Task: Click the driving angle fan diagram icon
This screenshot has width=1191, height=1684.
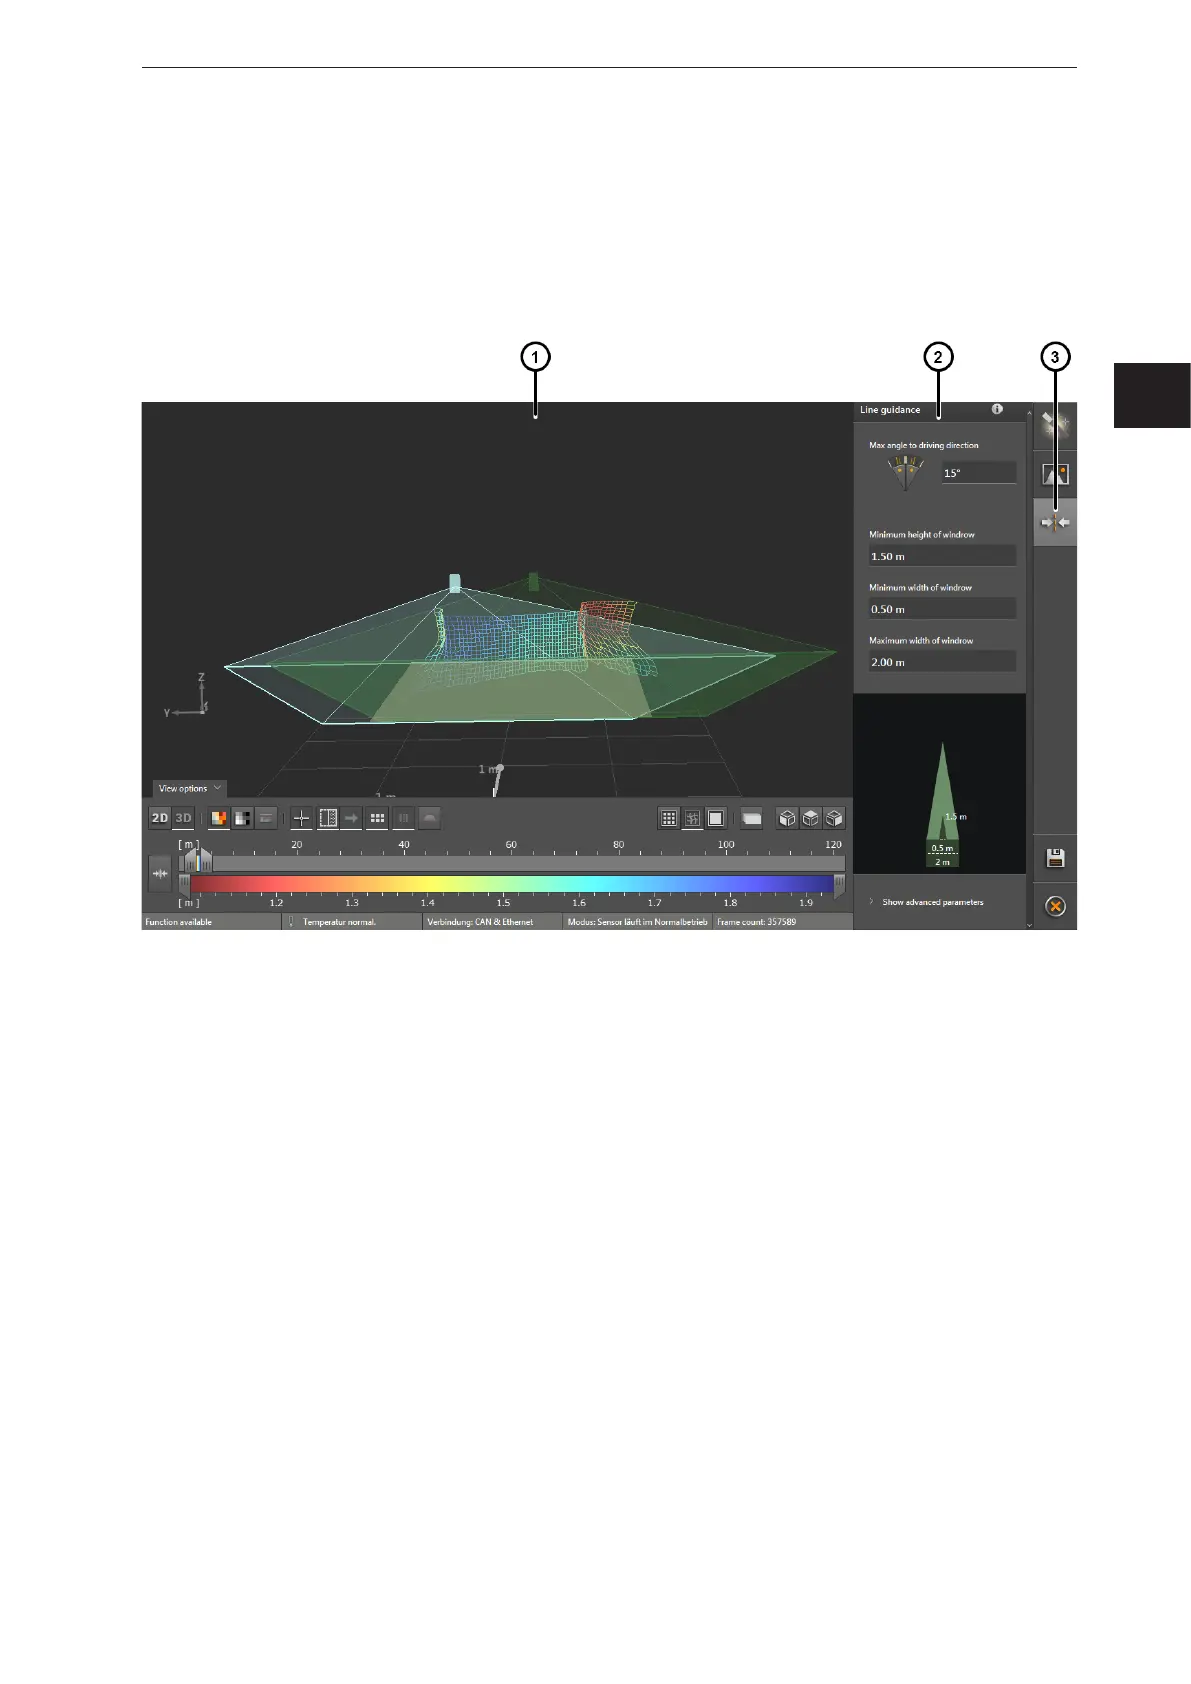Action: [x=905, y=474]
